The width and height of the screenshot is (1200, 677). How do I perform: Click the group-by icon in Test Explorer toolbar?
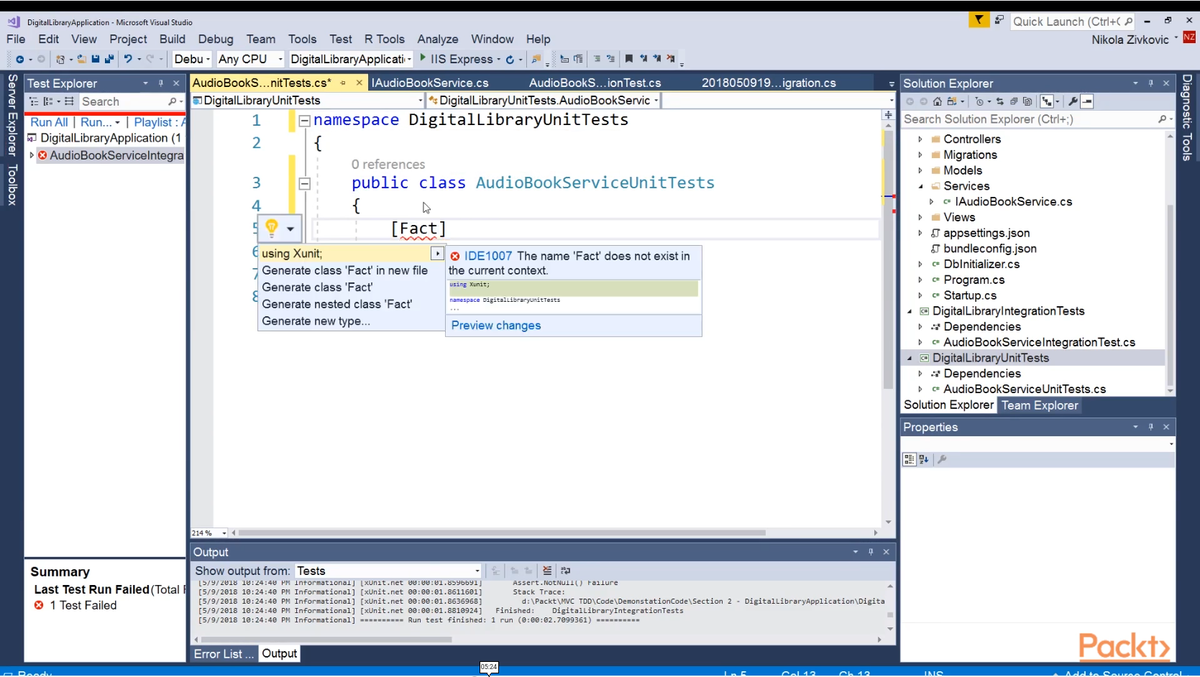(48, 101)
